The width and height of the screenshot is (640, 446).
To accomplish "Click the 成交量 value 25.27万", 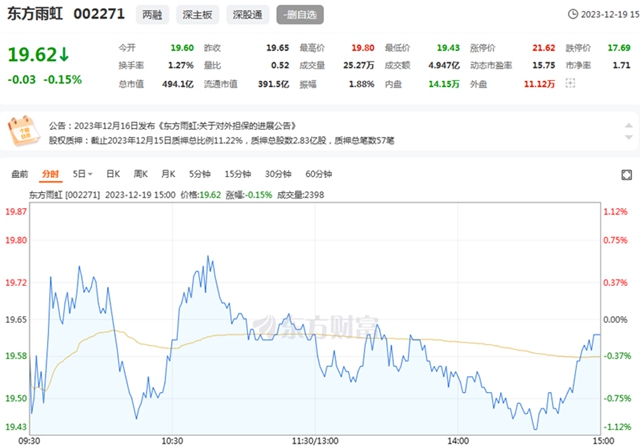I will 359,65.
